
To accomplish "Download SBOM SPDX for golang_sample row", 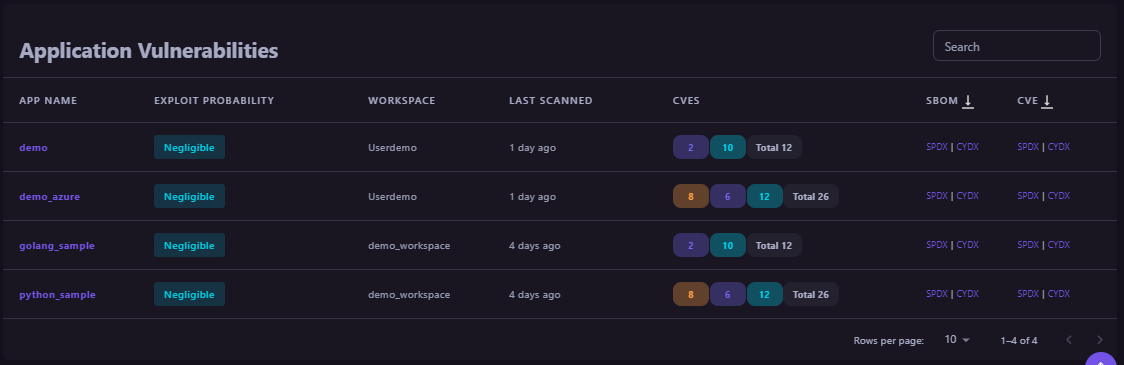I will pos(937,245).
